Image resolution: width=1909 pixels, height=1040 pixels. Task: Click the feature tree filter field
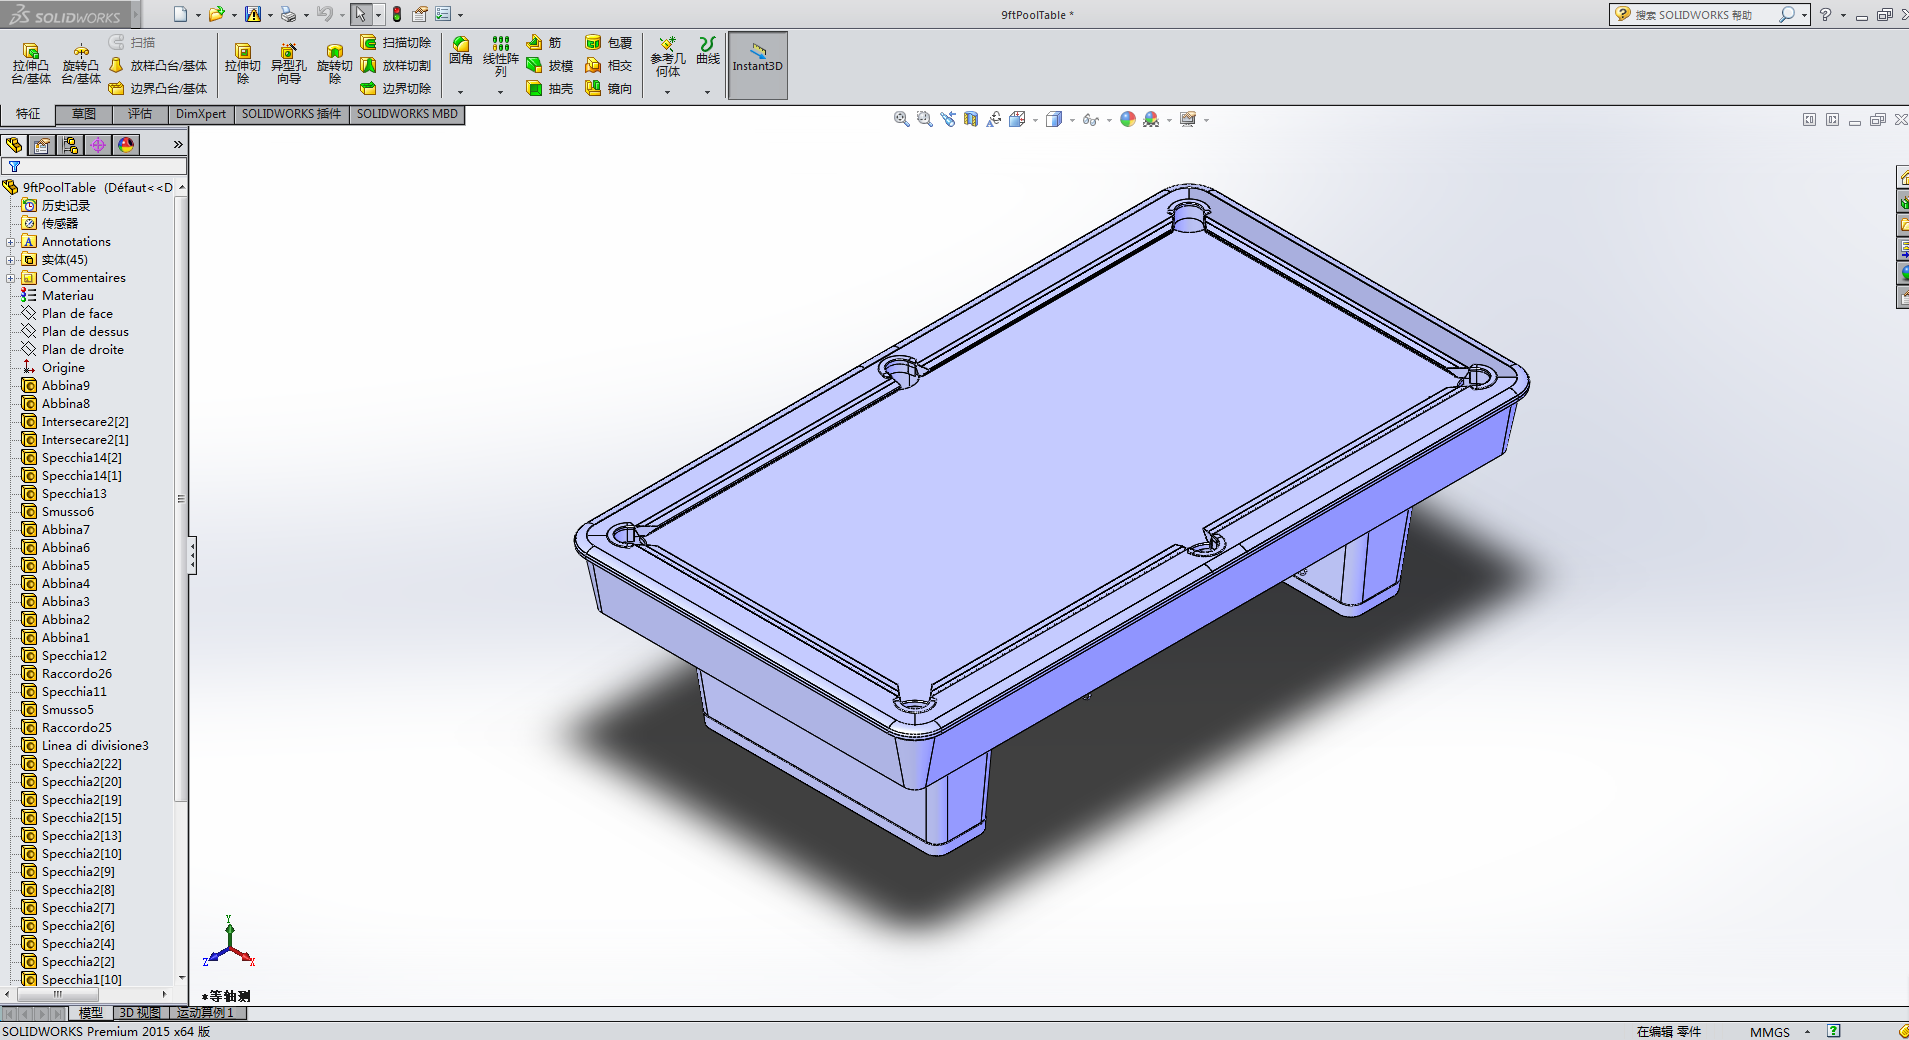pos(94,167)
